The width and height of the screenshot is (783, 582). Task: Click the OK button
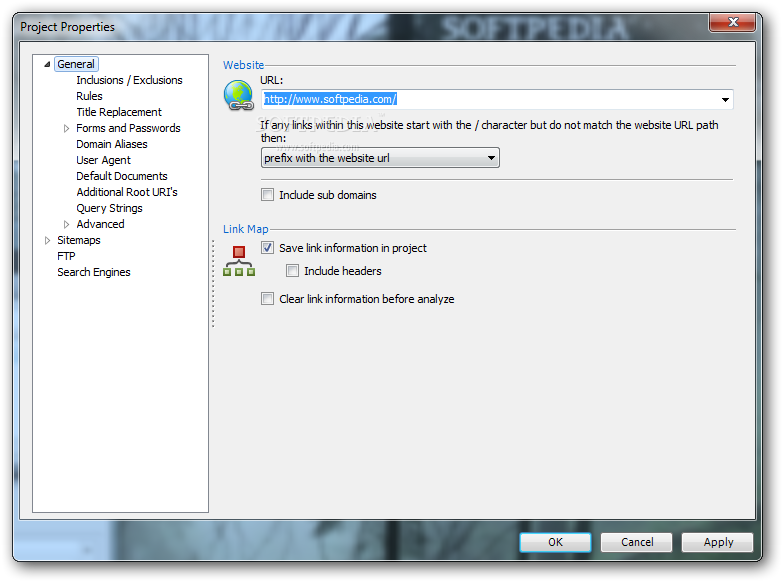pyautogui.click(x=555, y=542)
